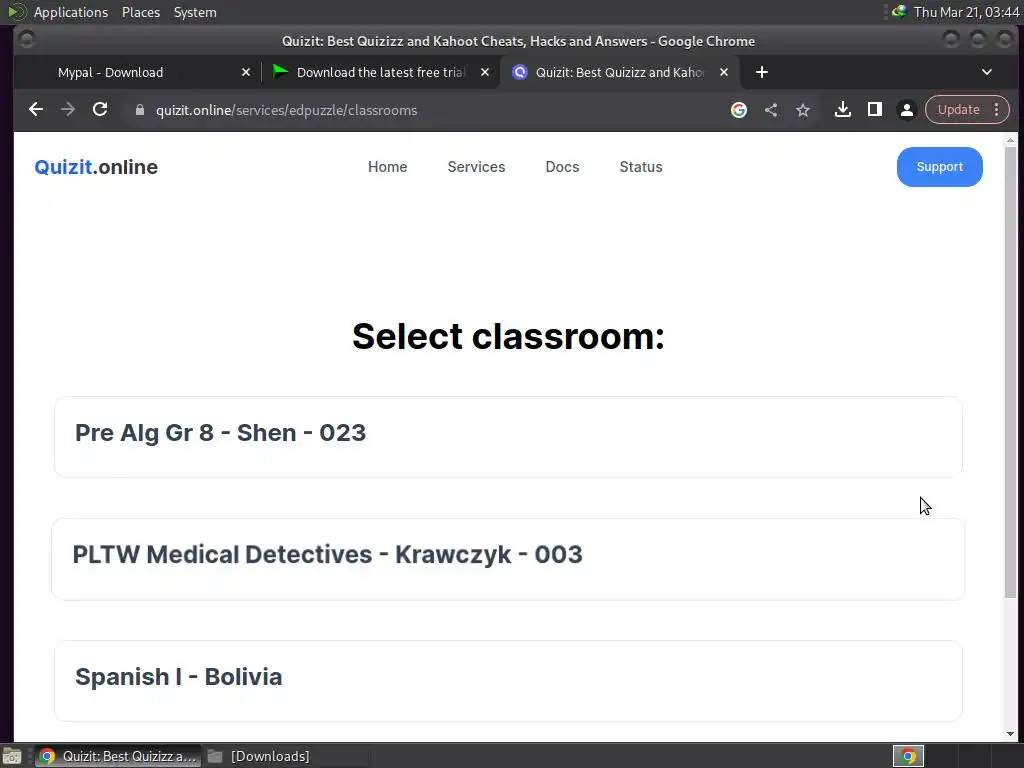Open the Google icon in address bar
The width and height of the screenshot is (1024, 768).
[739, 110]
